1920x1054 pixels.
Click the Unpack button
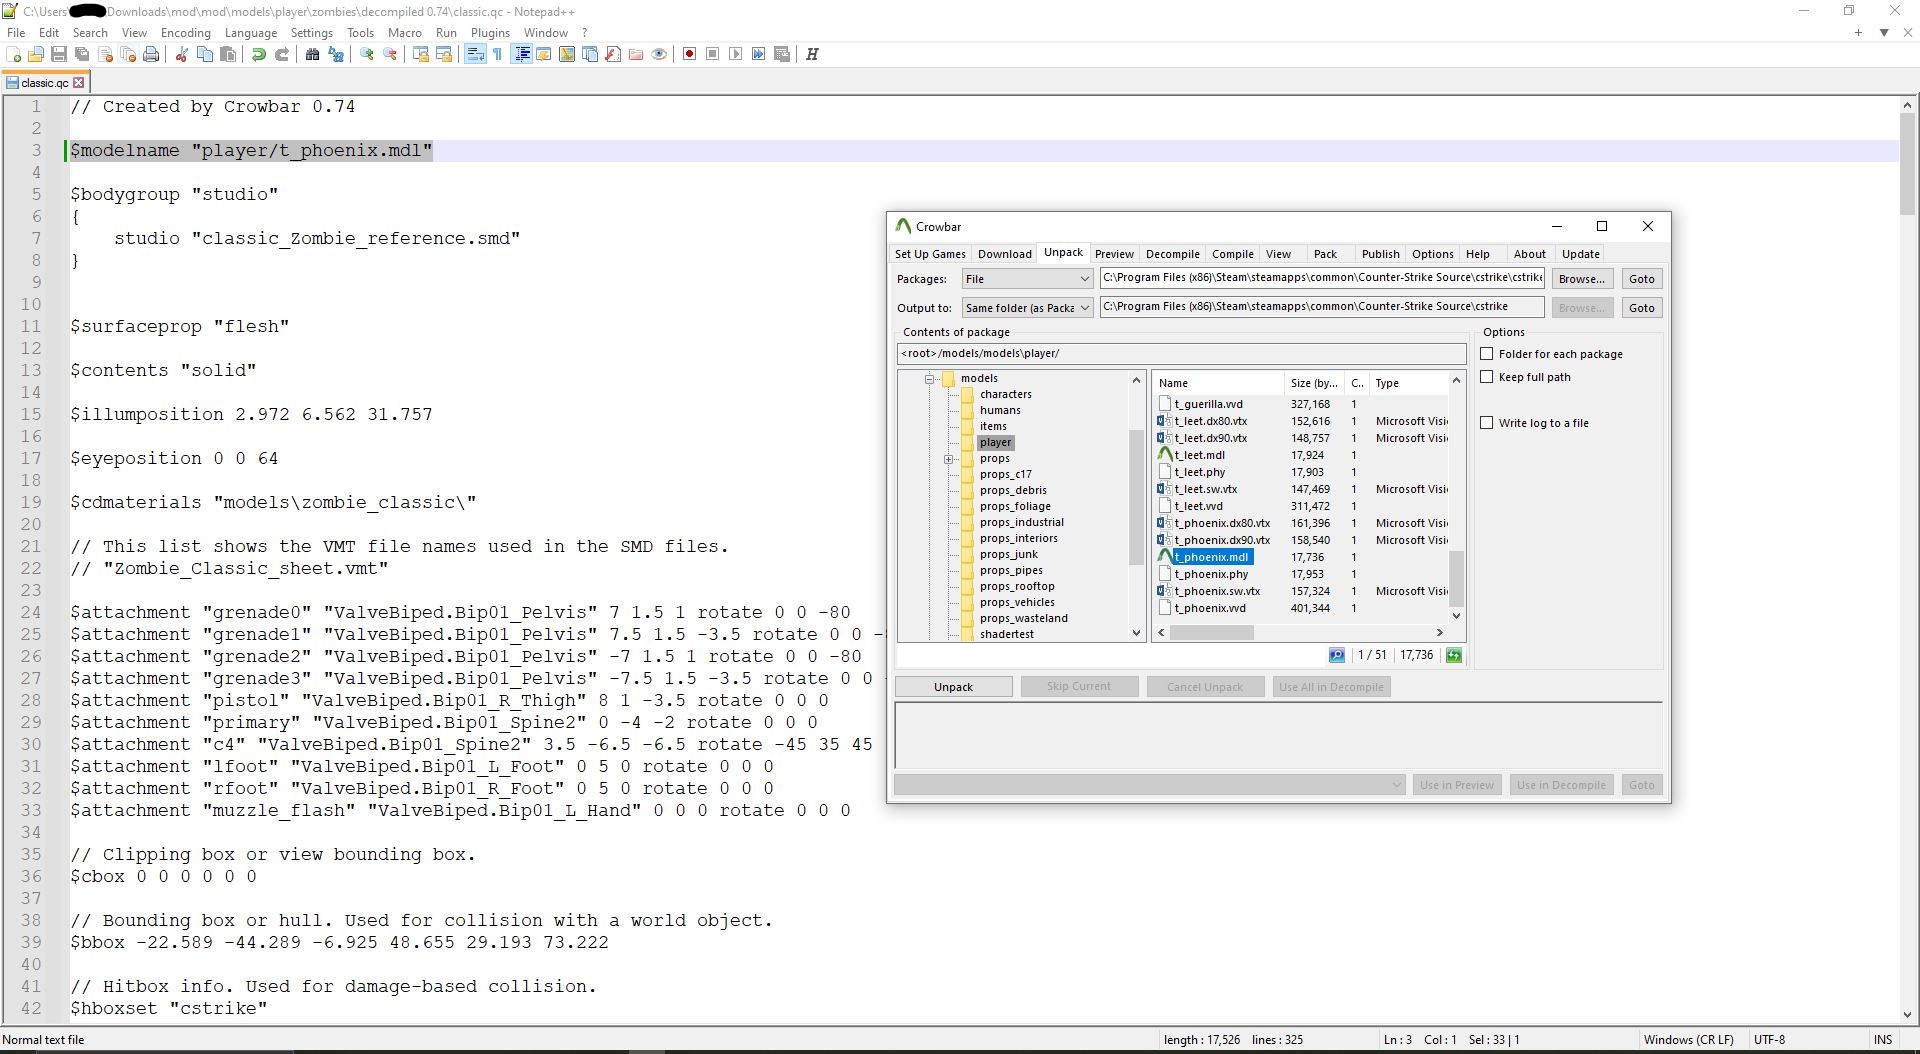[953, 687]
